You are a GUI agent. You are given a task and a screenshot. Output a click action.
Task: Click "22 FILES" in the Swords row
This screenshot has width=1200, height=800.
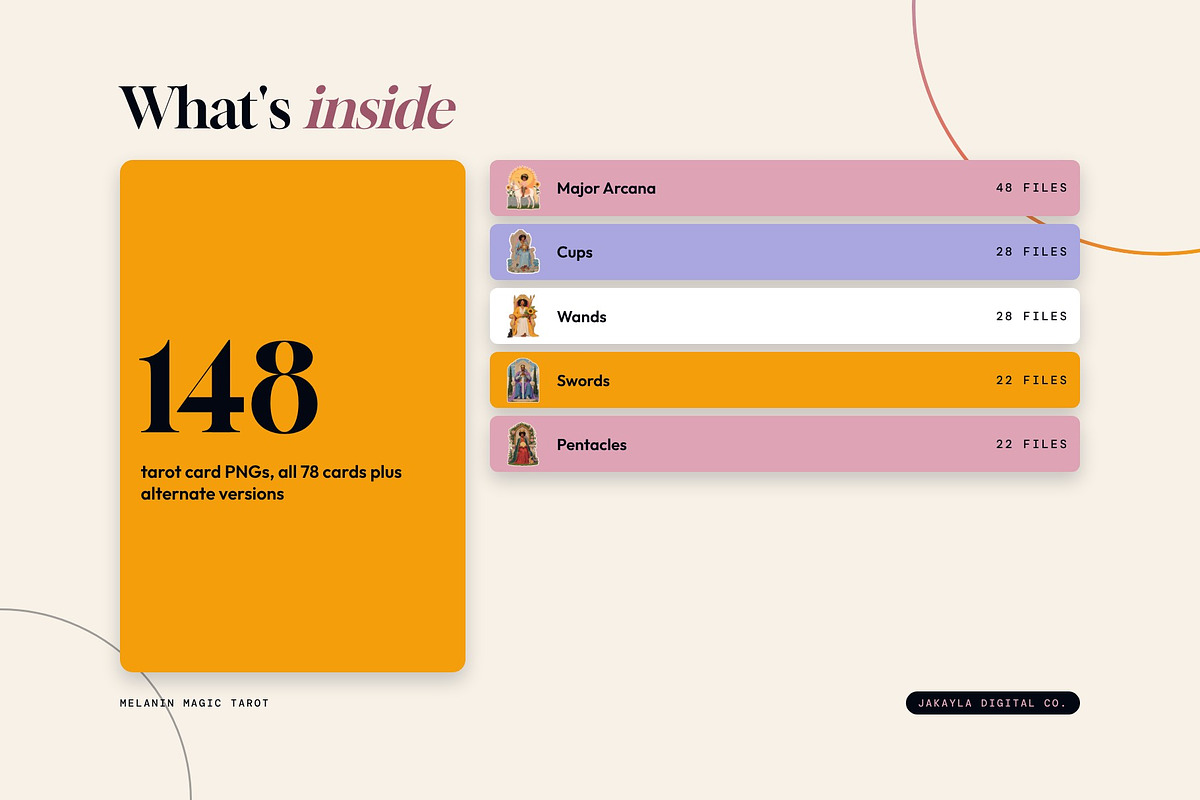pos(1032,380)
